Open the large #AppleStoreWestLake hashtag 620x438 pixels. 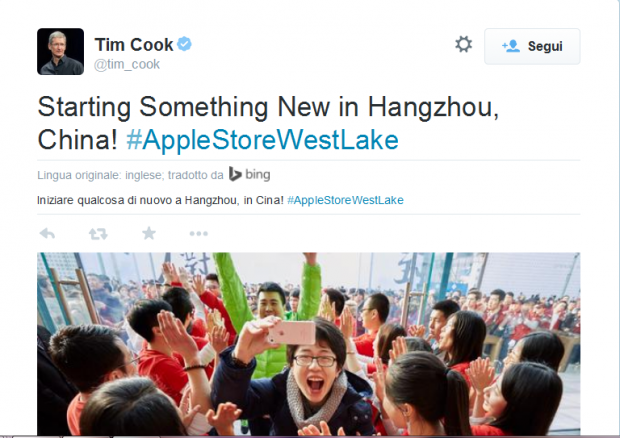(262, 140)
